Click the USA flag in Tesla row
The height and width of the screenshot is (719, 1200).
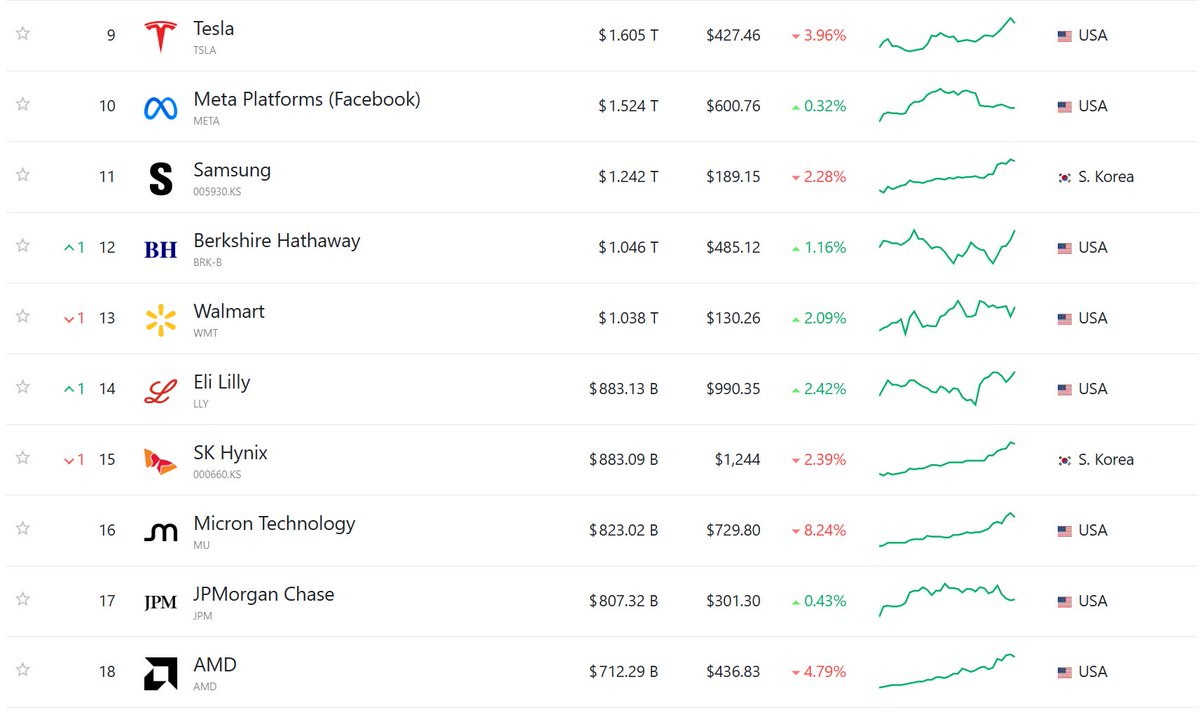(x=1065, y=36)
